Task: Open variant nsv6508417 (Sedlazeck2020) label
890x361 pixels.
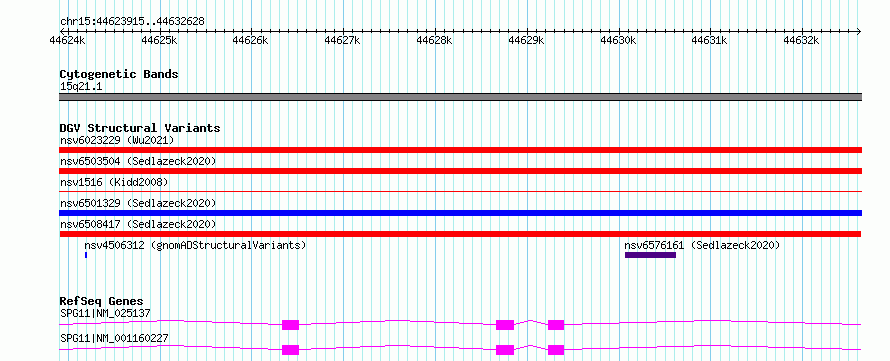Action: [x=138, y=224]
